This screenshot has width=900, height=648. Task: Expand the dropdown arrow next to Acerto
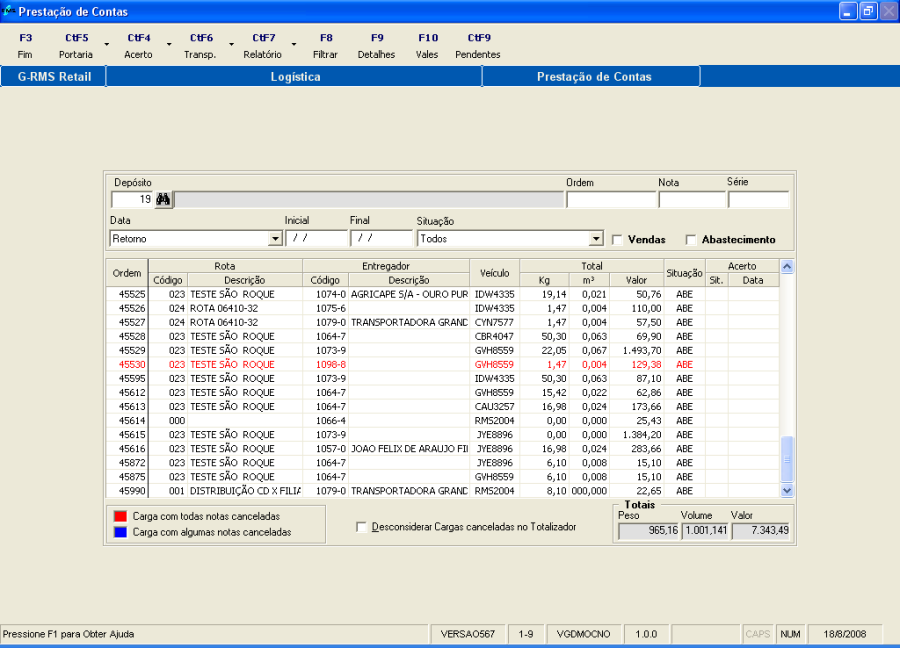[169, 46]
